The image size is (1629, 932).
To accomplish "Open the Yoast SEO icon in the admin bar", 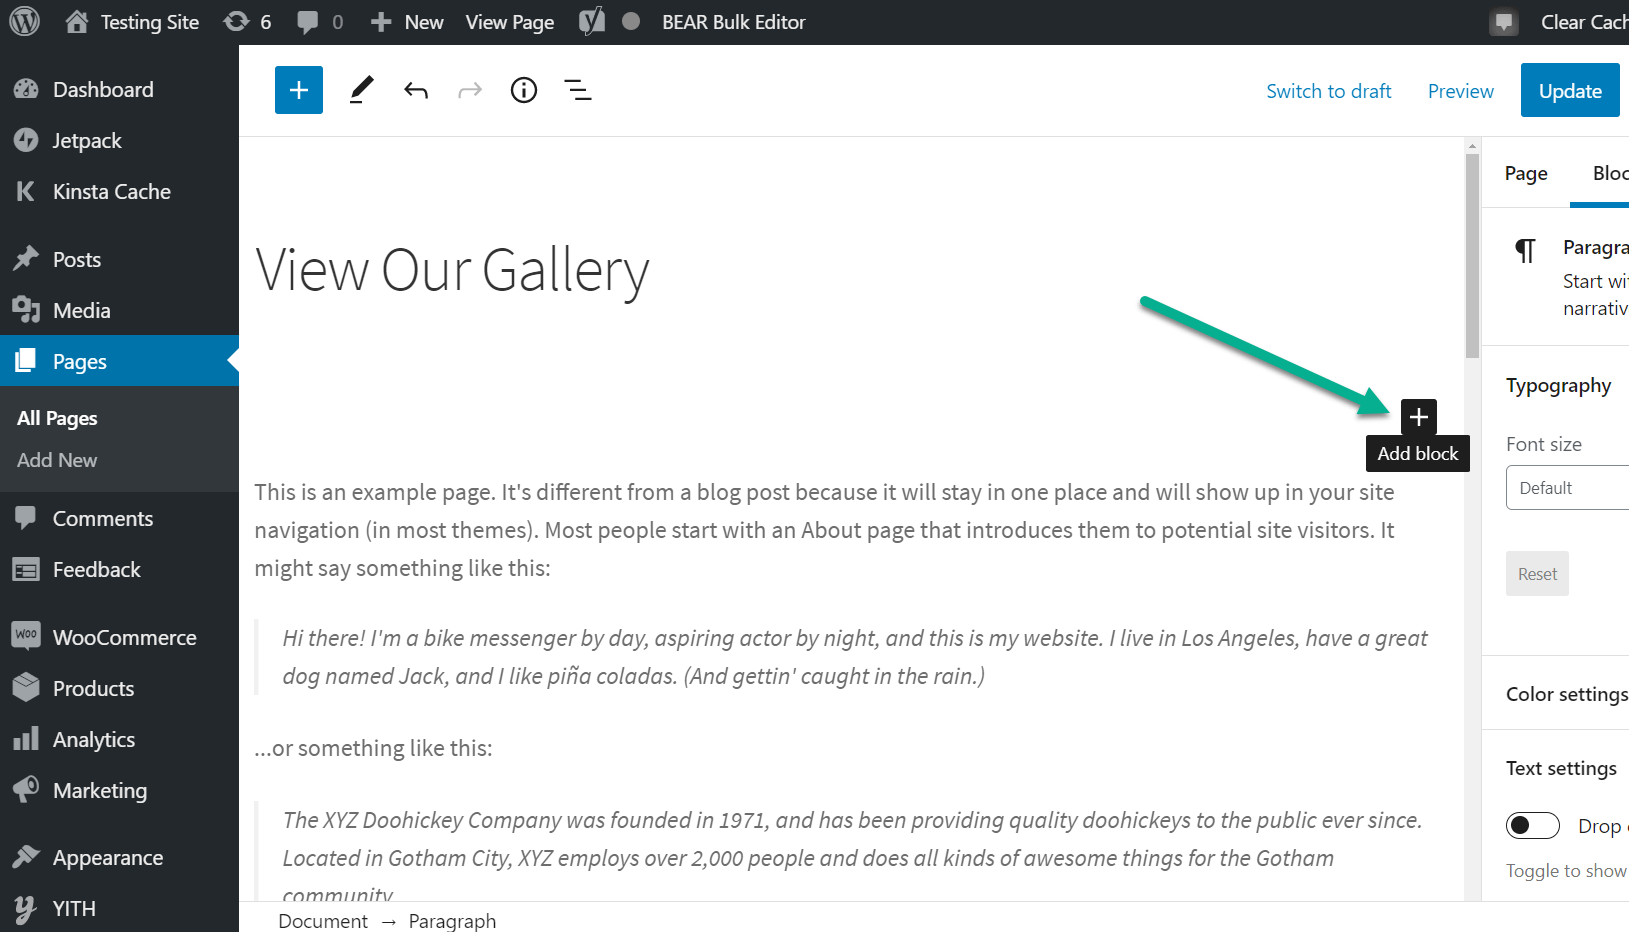I will click(591, 21).
